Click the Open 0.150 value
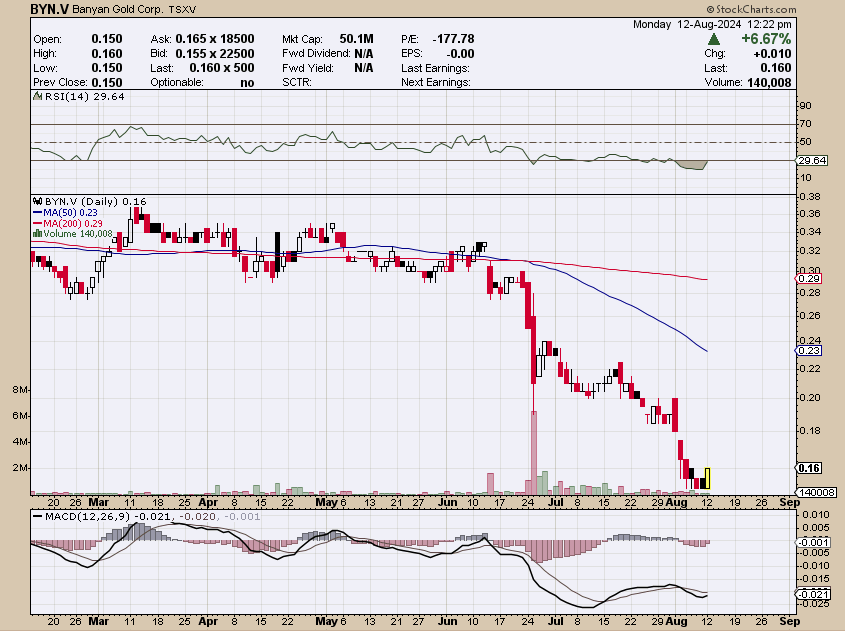The height and width of the screenshot is (631, 845). [107, 39]
